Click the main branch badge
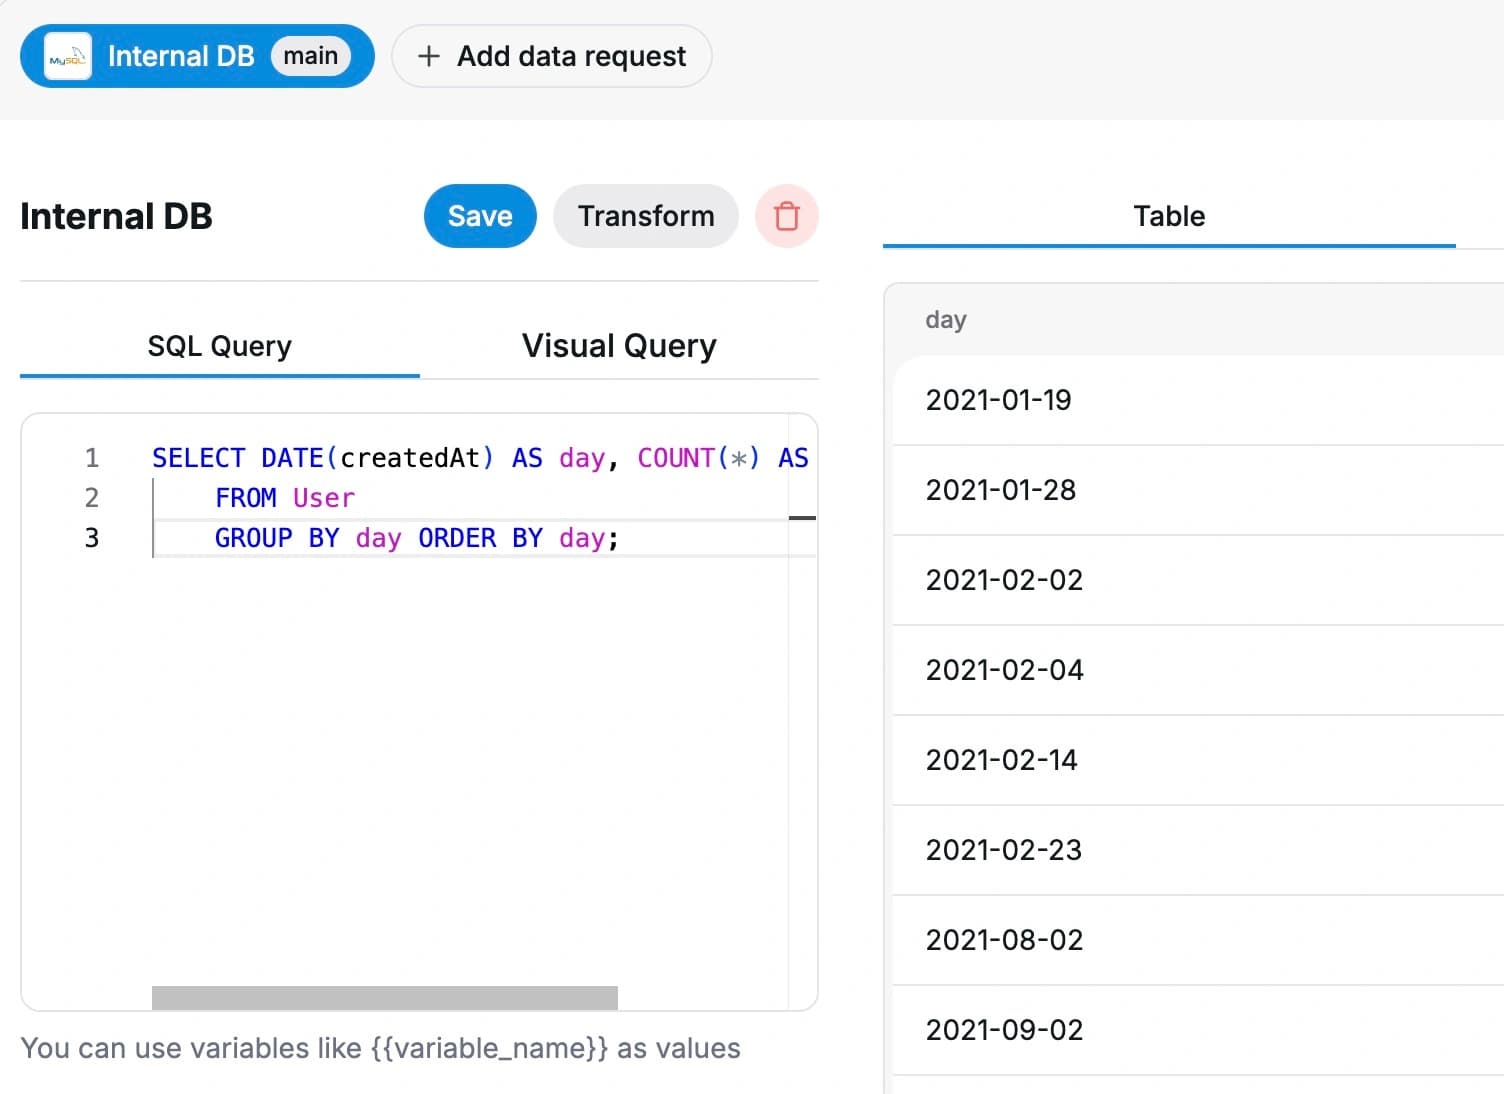Screen dimensions: 1504x1094 tap(310, 56)
